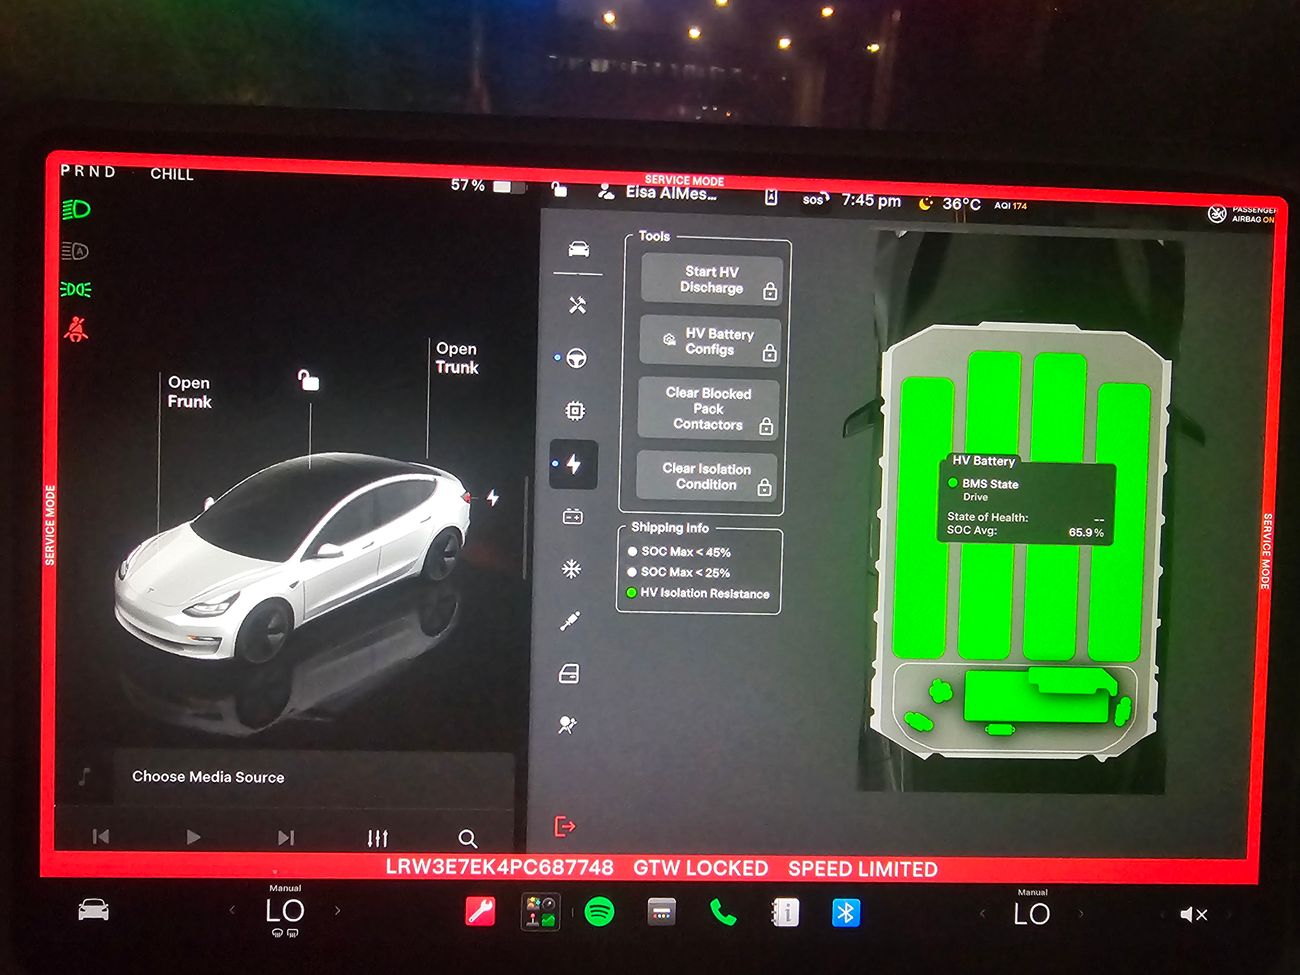Open the vehicle info section in service sidebar

(x=578, y=249)
